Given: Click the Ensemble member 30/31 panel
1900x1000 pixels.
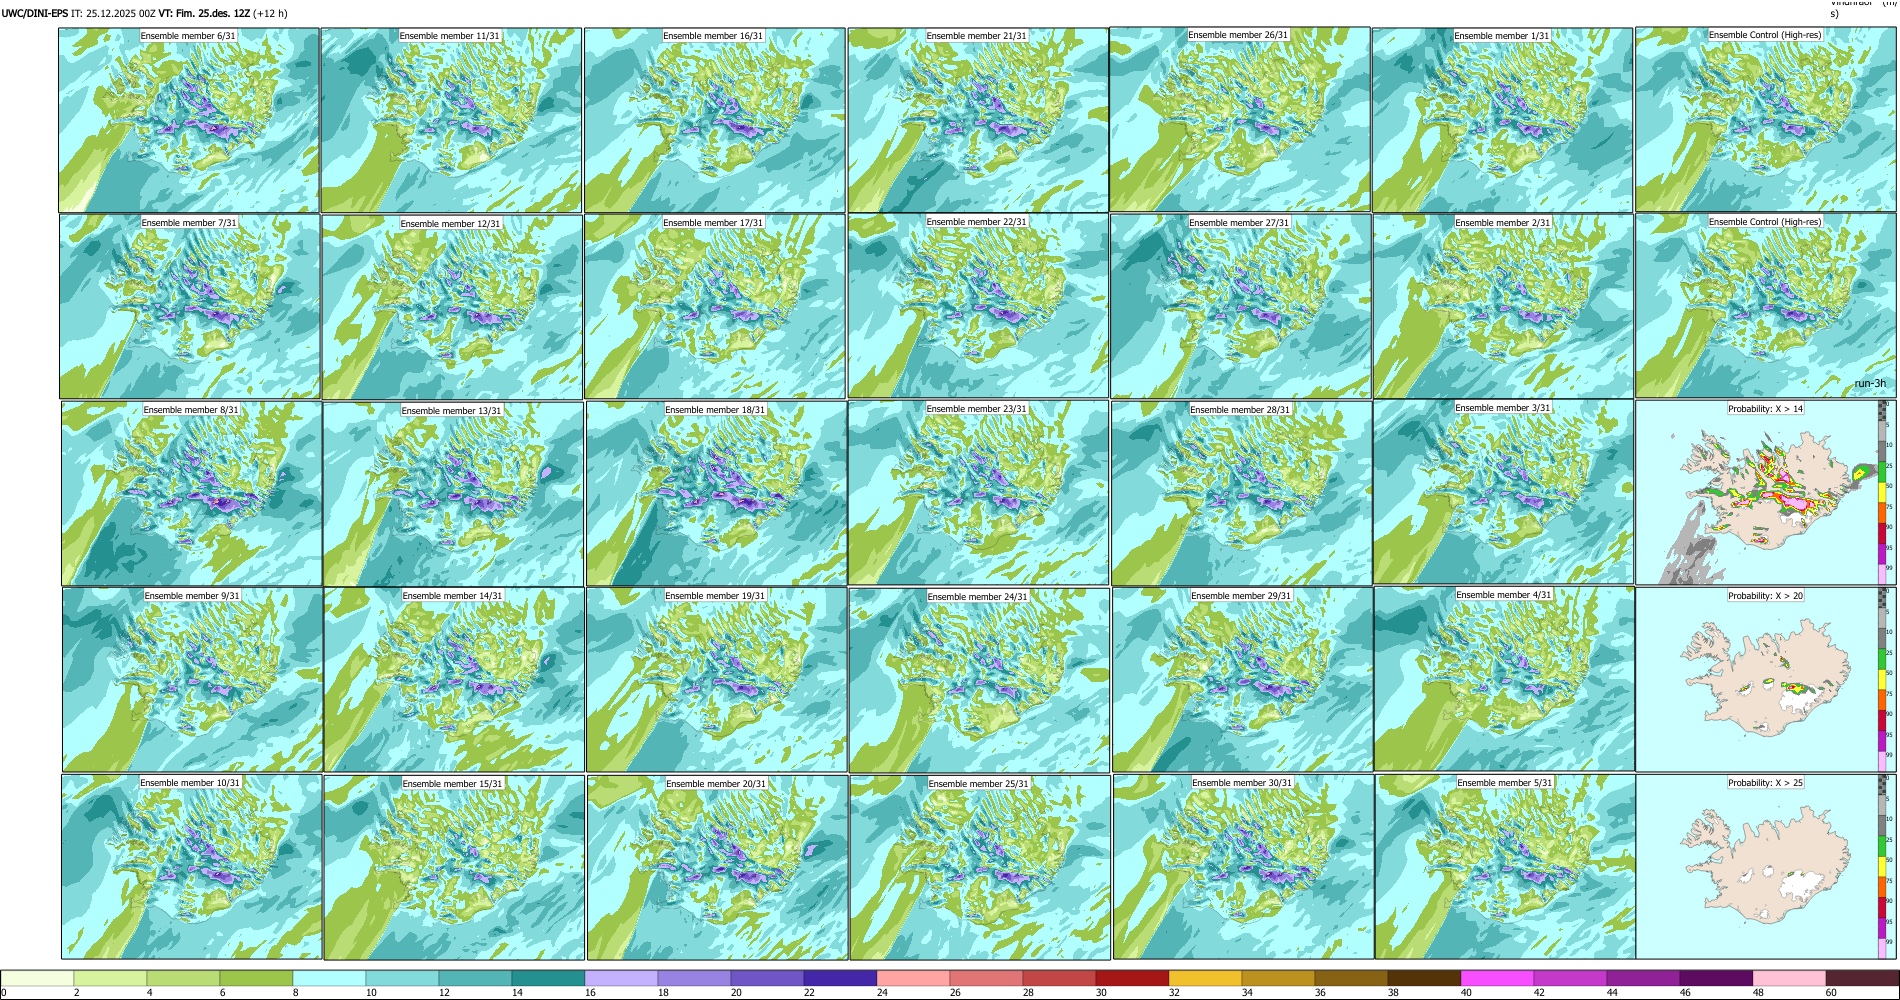Looking at the screenshot, I should click(1243, 868).
